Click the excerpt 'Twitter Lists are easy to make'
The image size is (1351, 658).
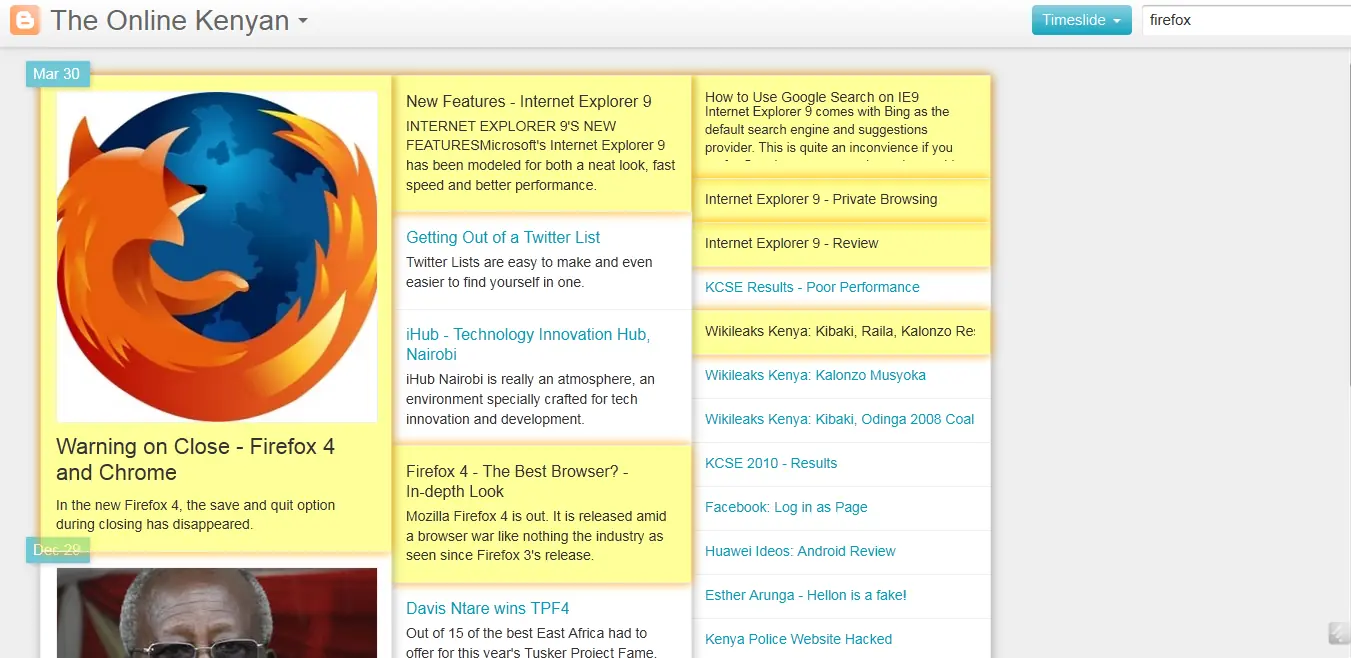point(529,272)
